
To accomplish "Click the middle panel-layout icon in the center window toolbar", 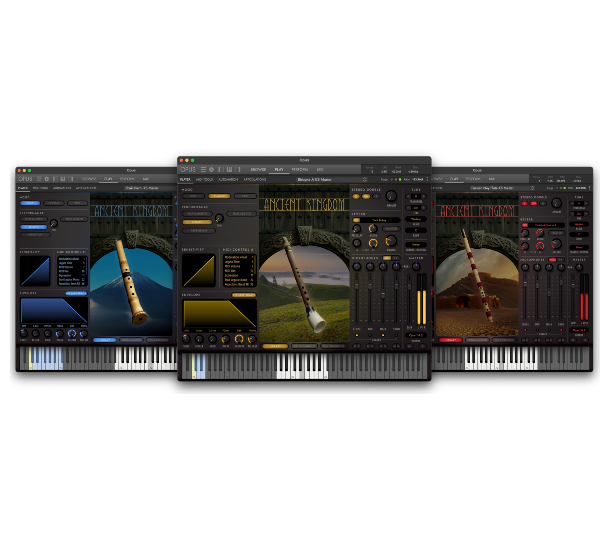I will 229,169.
